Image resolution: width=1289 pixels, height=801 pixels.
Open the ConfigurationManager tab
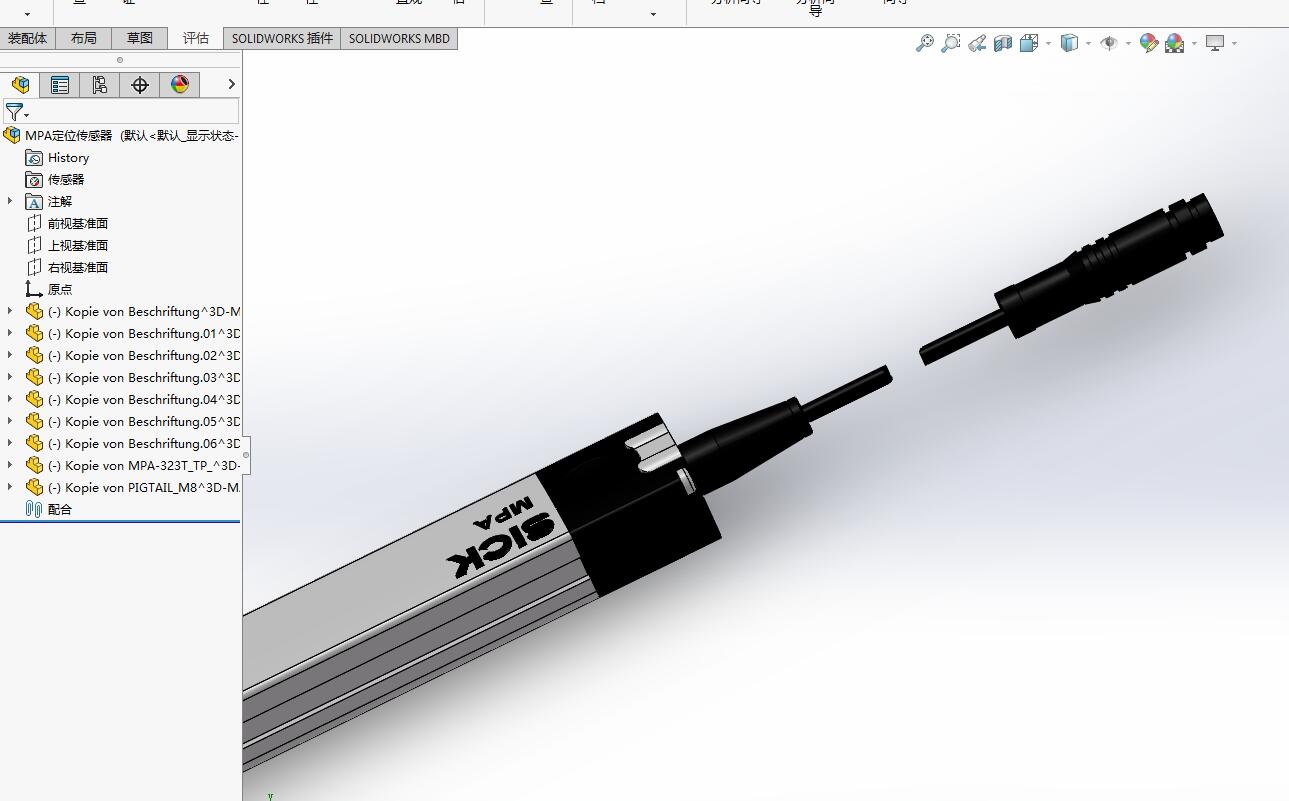[100, 85]
